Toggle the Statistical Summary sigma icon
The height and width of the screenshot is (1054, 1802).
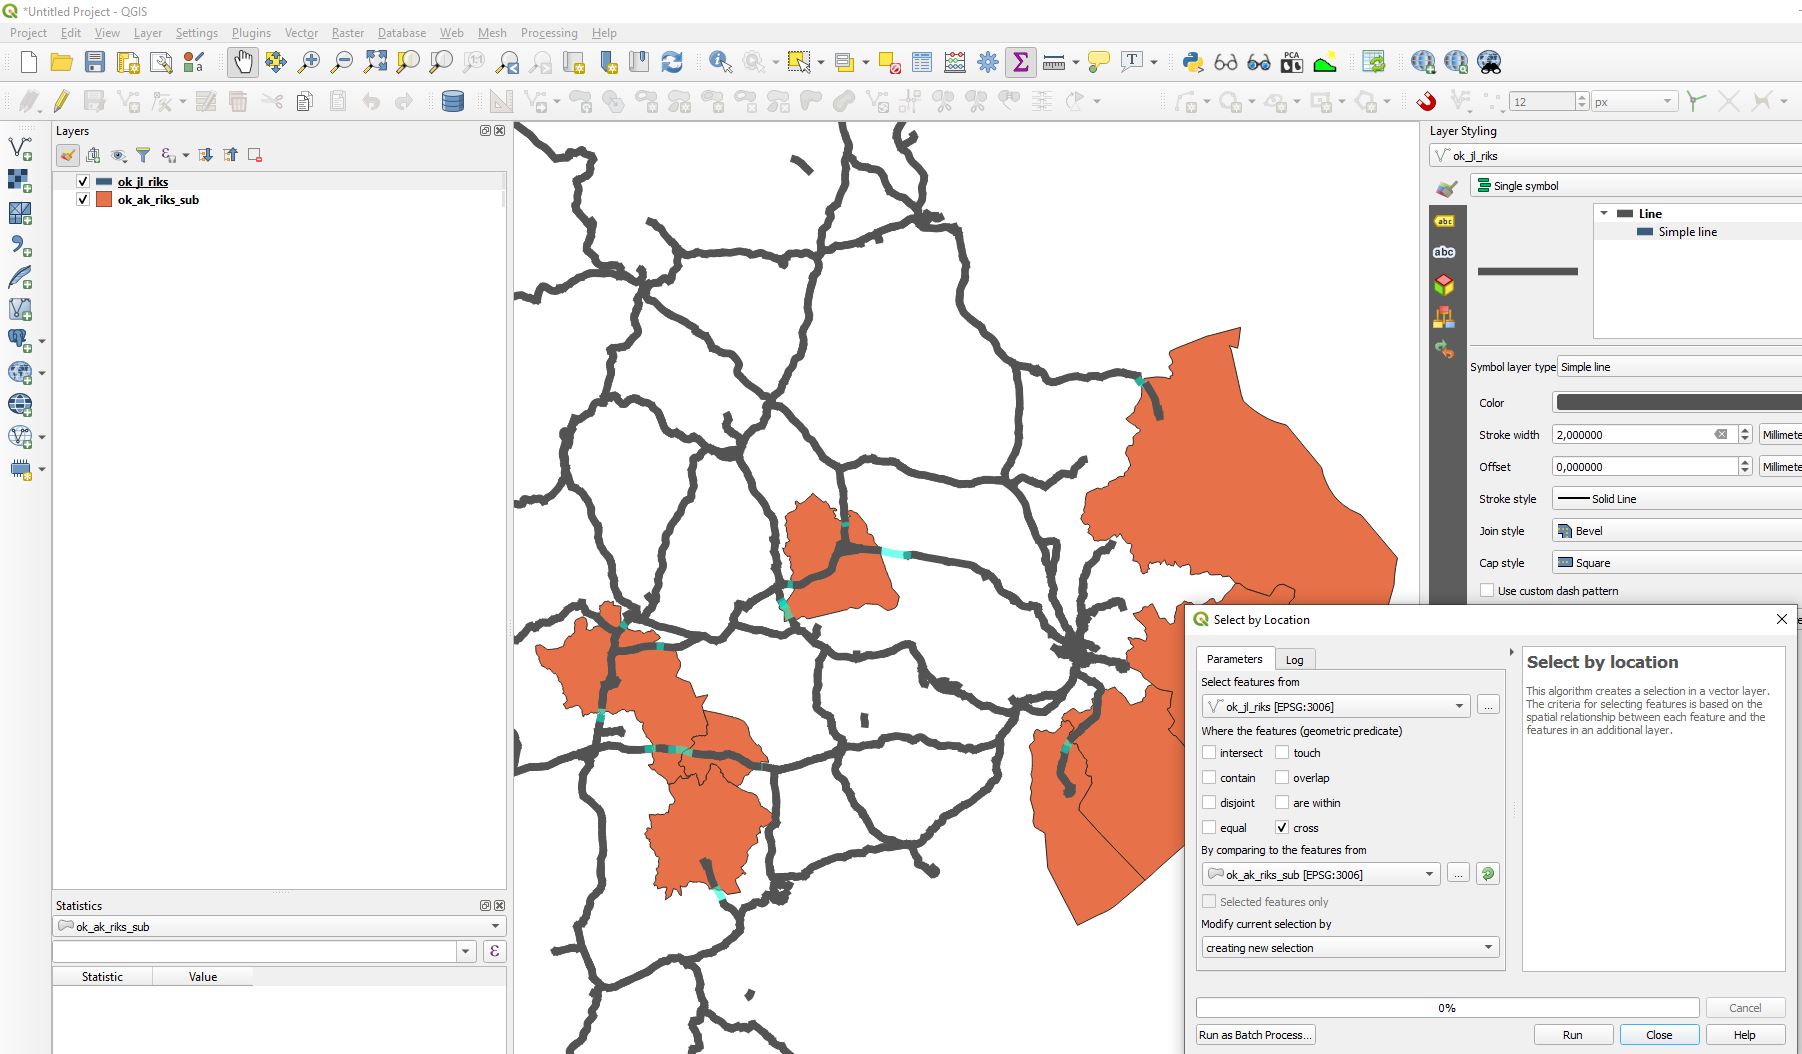coord(1021,62)
